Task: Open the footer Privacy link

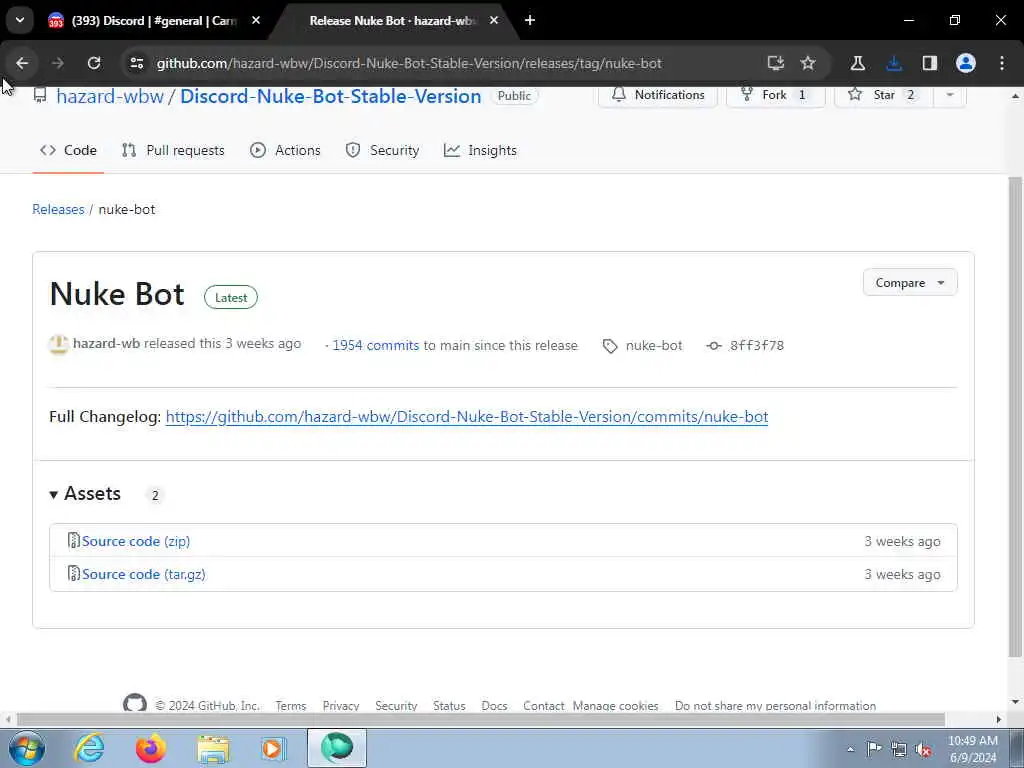Action: click(x=341, y=706)
